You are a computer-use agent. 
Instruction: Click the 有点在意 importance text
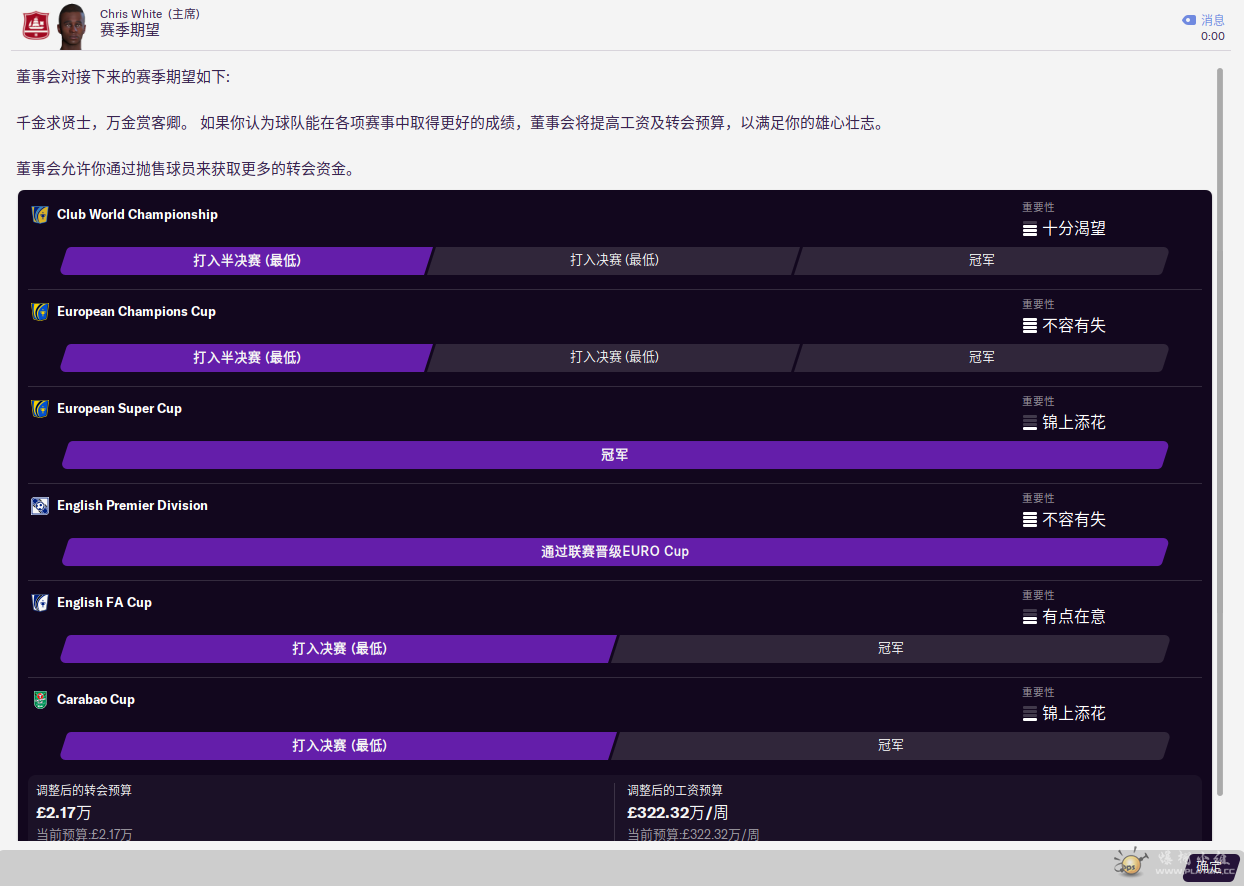[x=1074, y=617]
